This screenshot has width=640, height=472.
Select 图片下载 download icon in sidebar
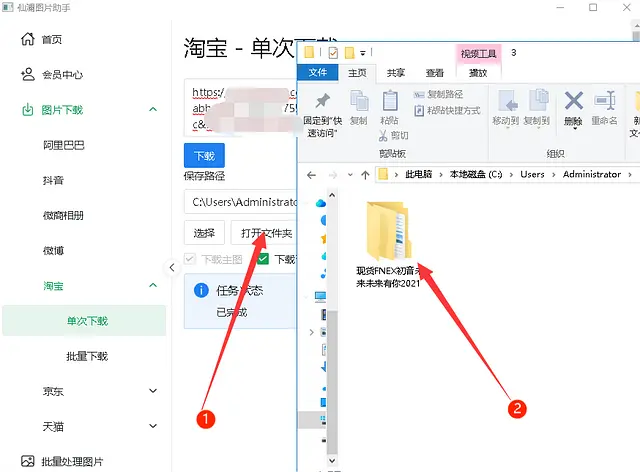[27, 109]
